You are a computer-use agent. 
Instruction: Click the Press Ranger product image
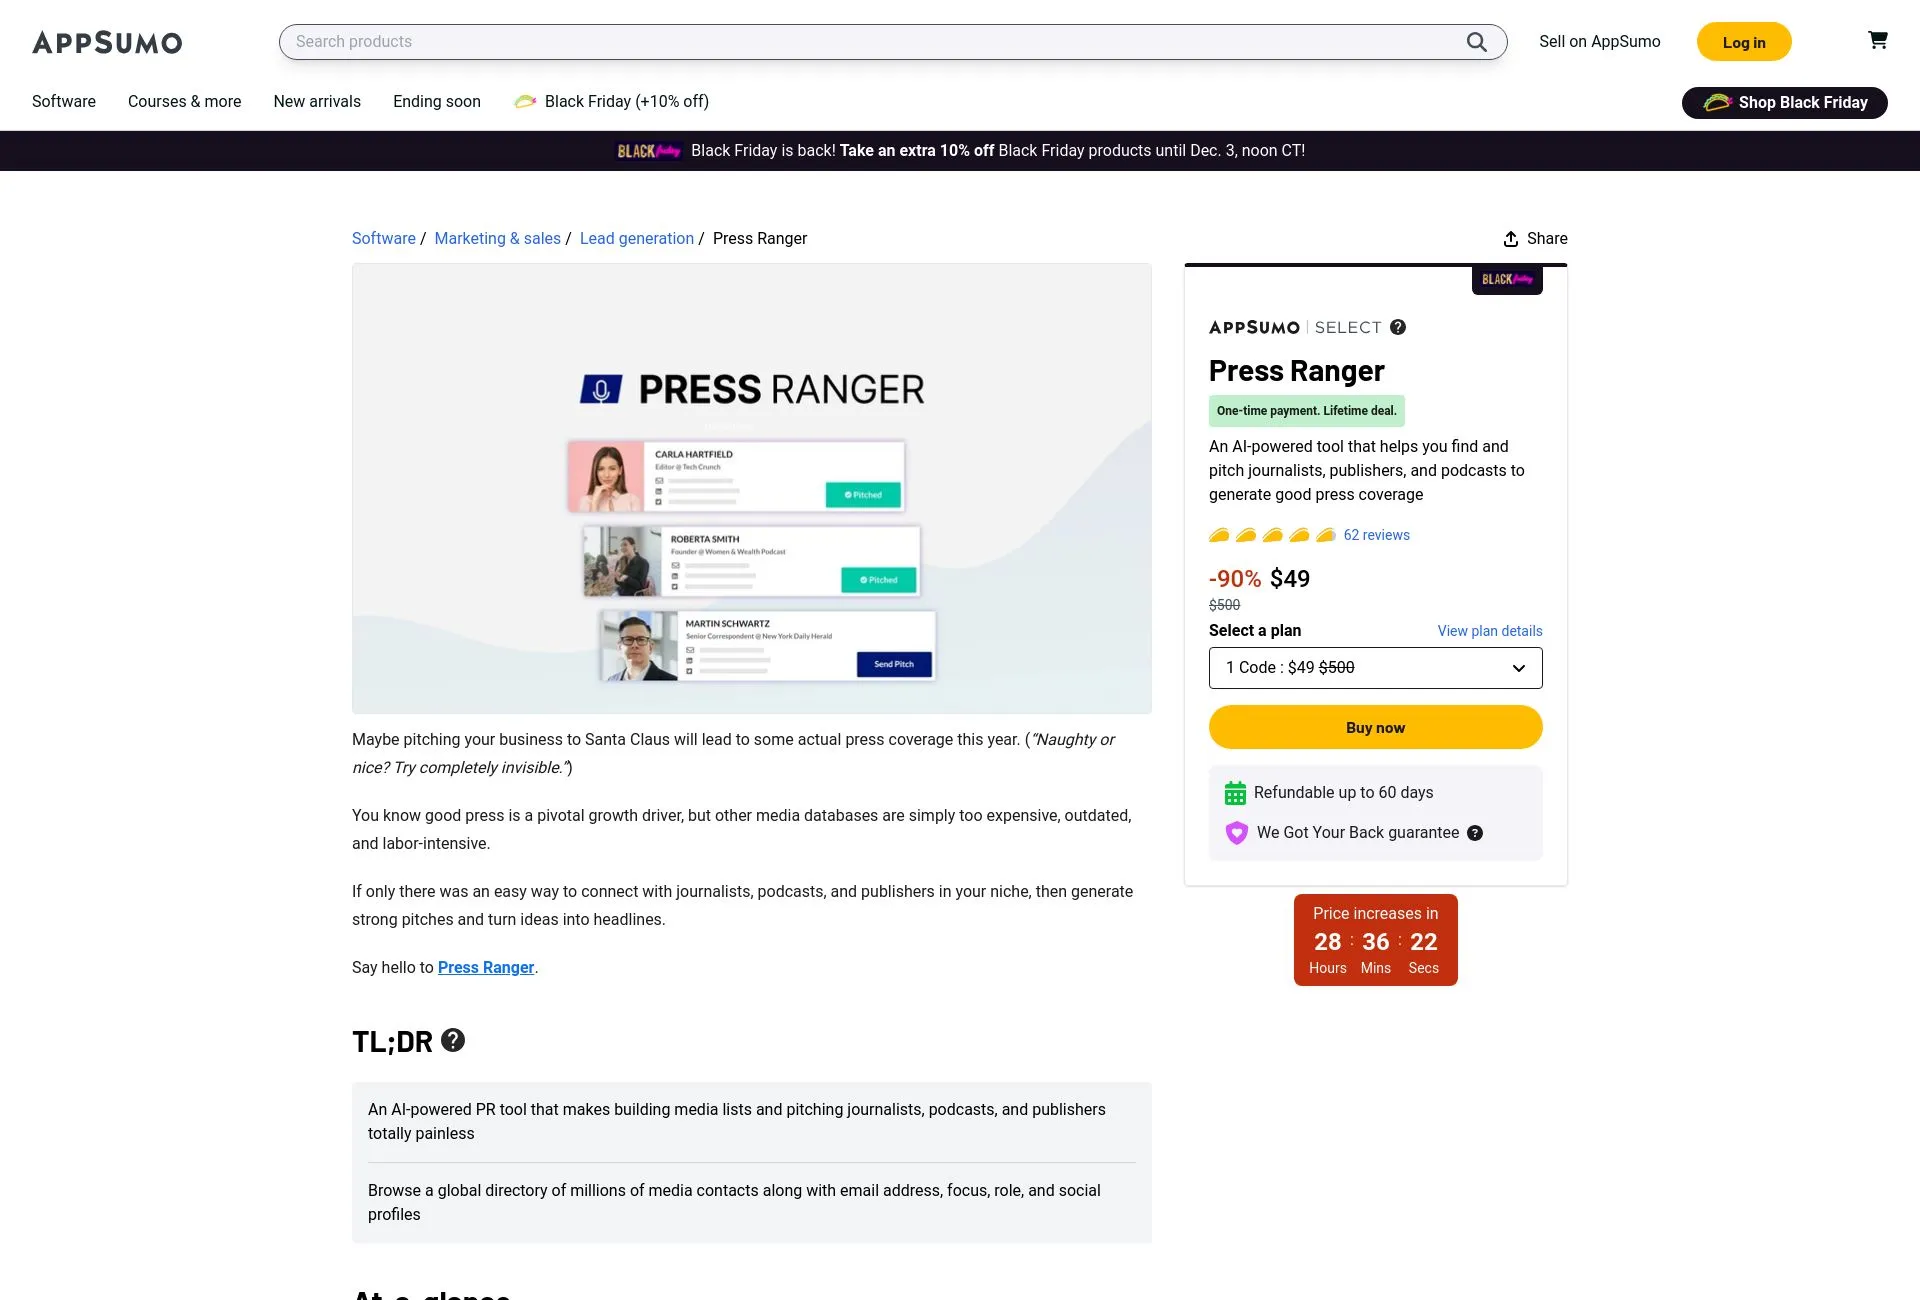click(751, 489)
